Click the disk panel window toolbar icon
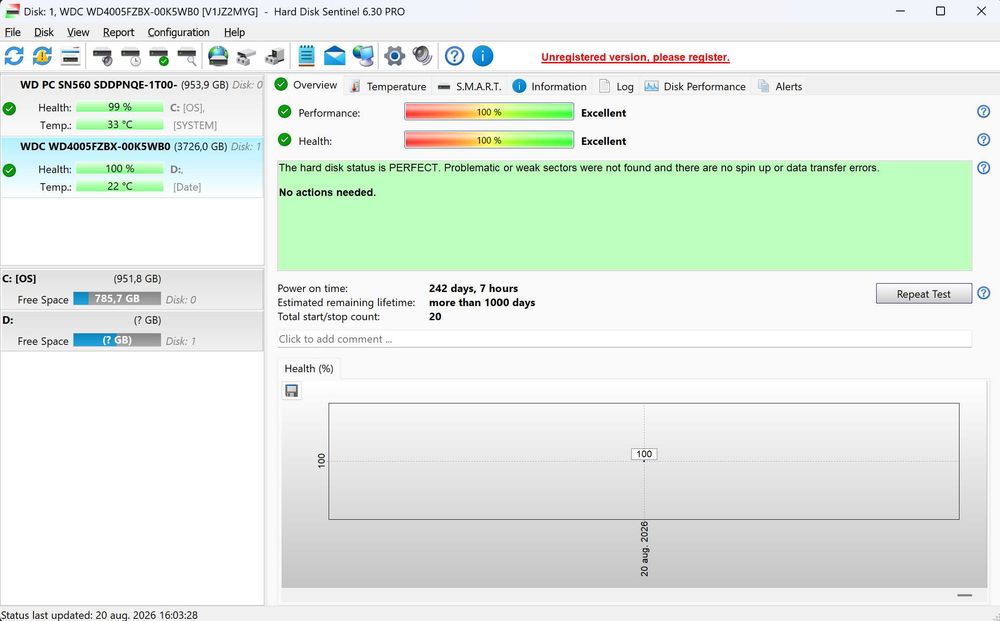 click(70, 56)
